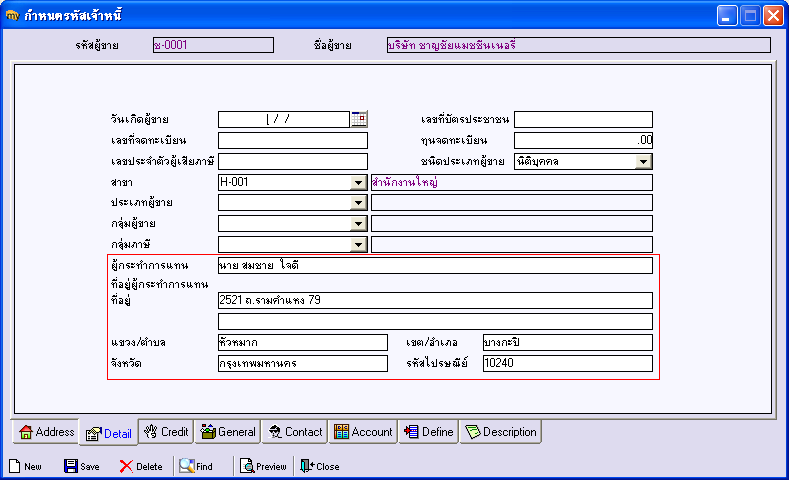
Task: Click the ทุนจดทะเบียน amount field
Action: point(583,140)
